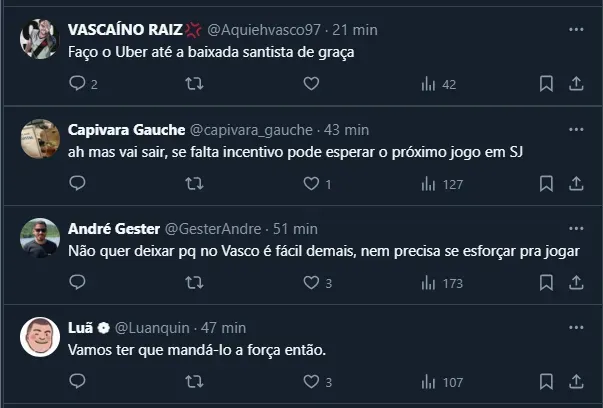Bookmark the Capivara Gauche tweet
Viewport: 603px width, 408px height.
[546, 184]
